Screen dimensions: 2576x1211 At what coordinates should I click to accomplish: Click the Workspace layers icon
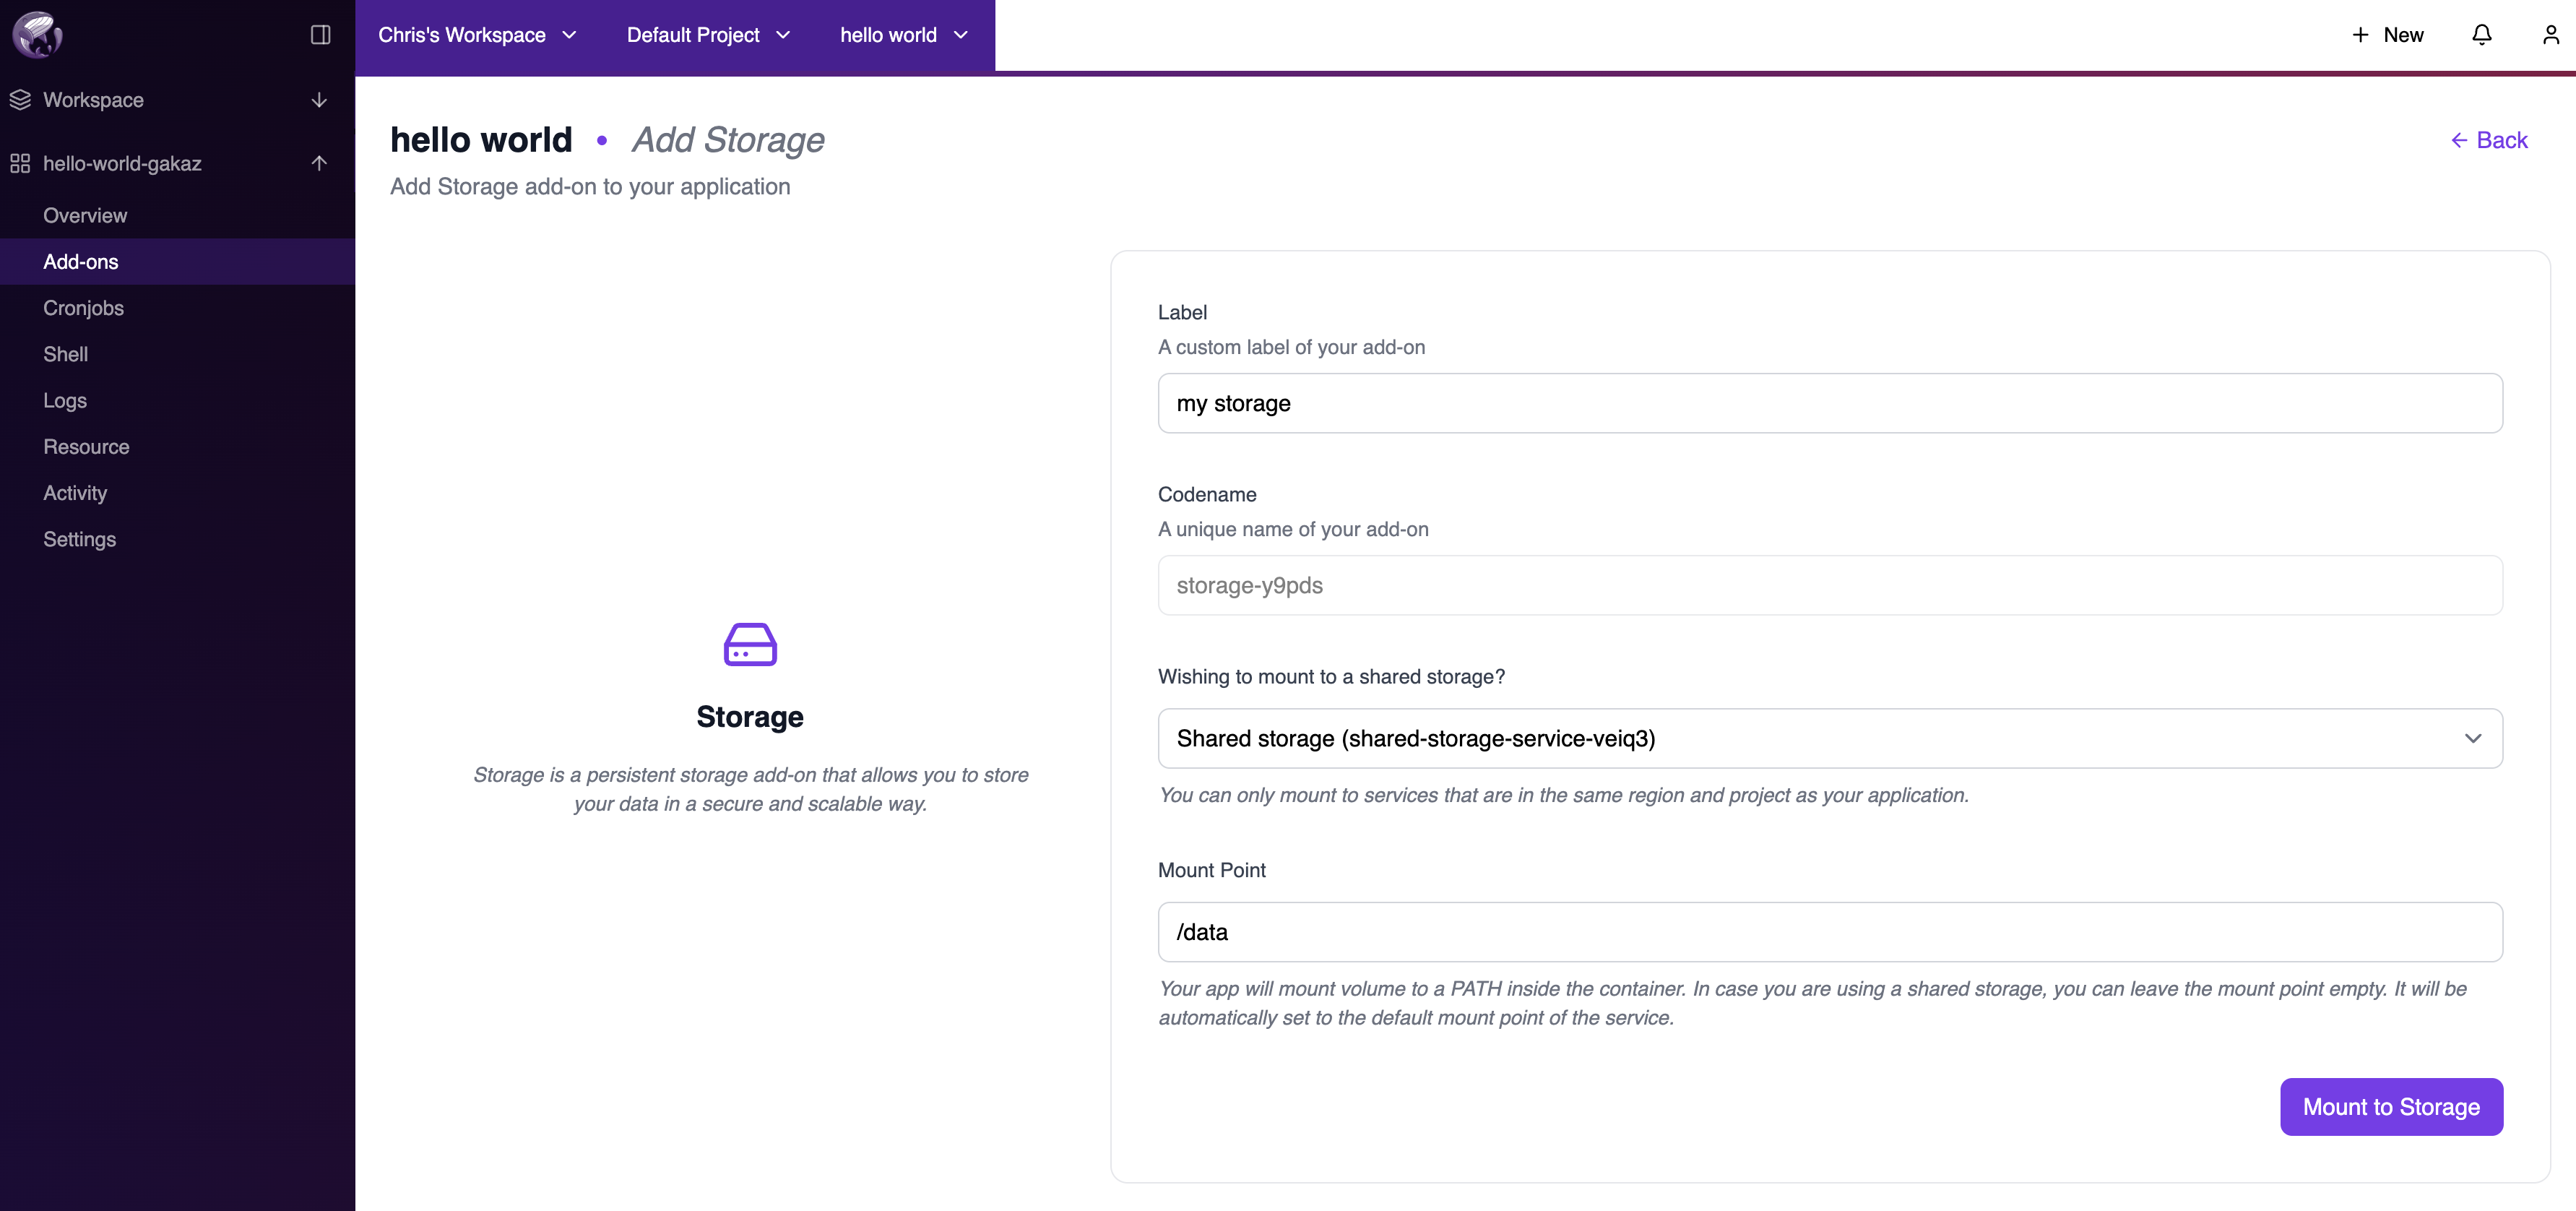pyautogui.click(x=20, y=100)
